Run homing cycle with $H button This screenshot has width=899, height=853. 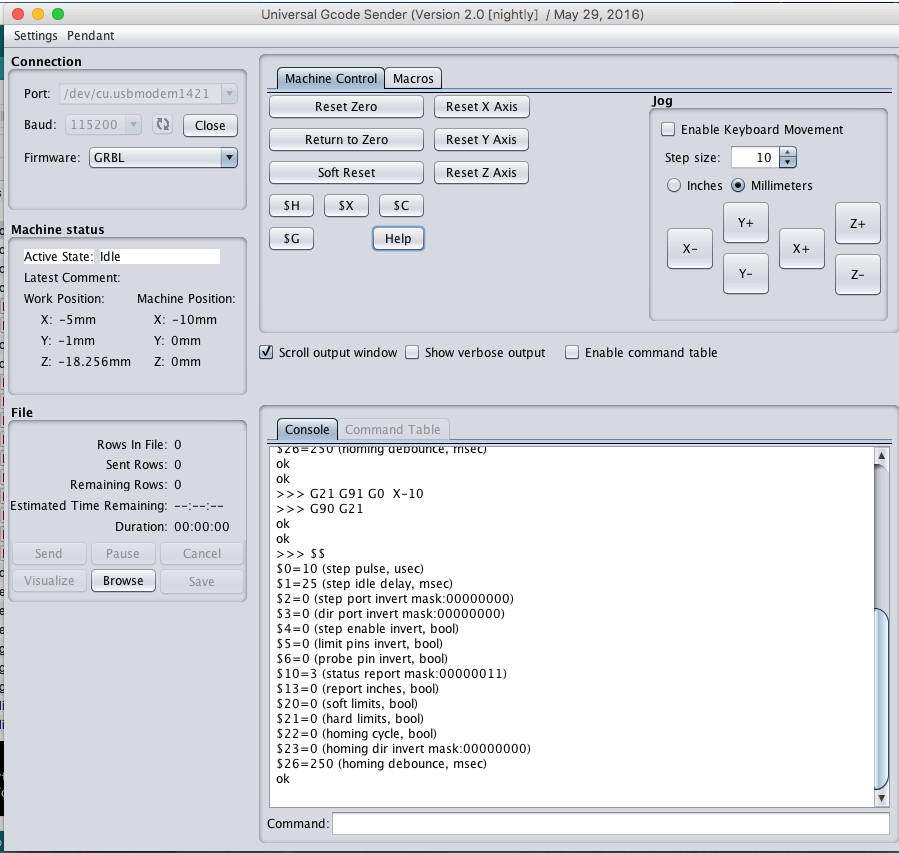(291, 206)
